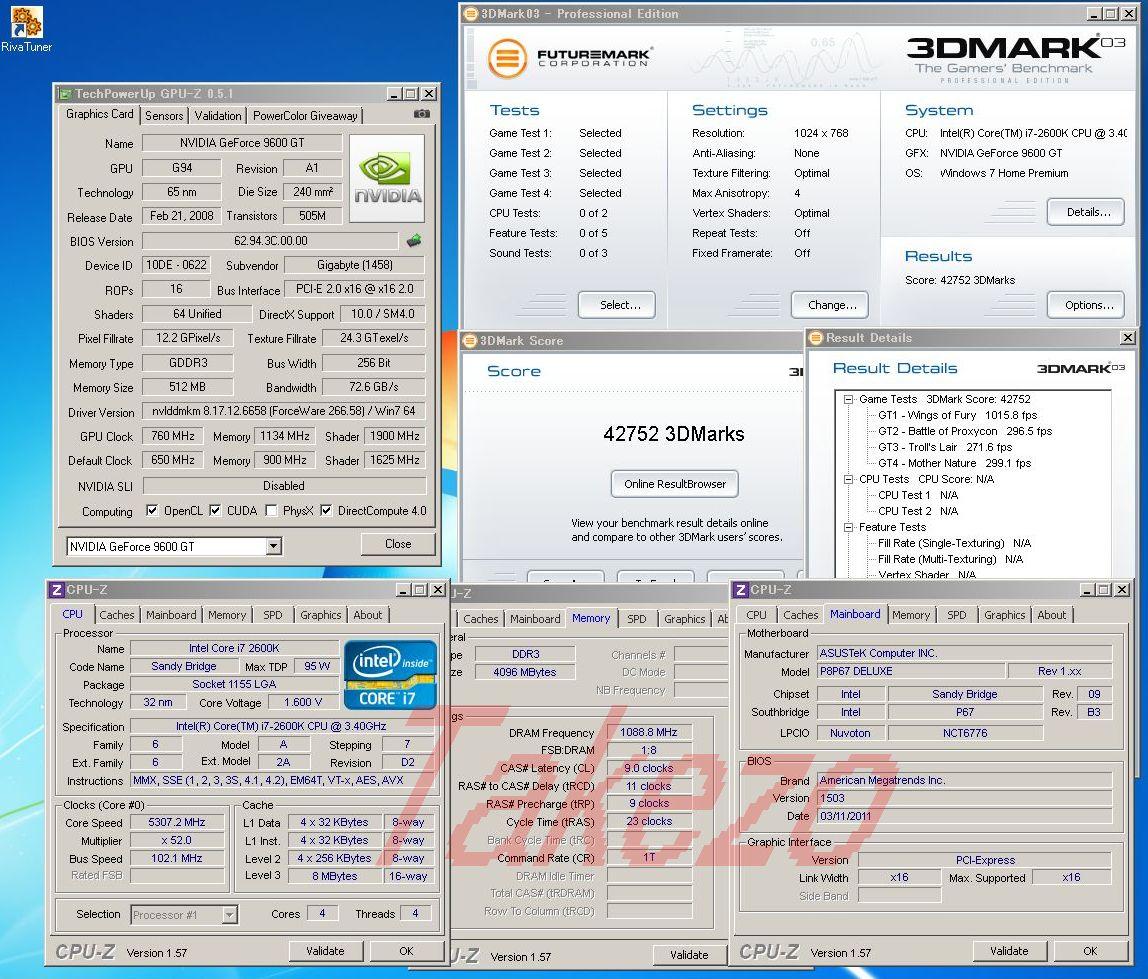Open the RivaTuner desktop shortcut
The image size is (1148, 979).
26,29
